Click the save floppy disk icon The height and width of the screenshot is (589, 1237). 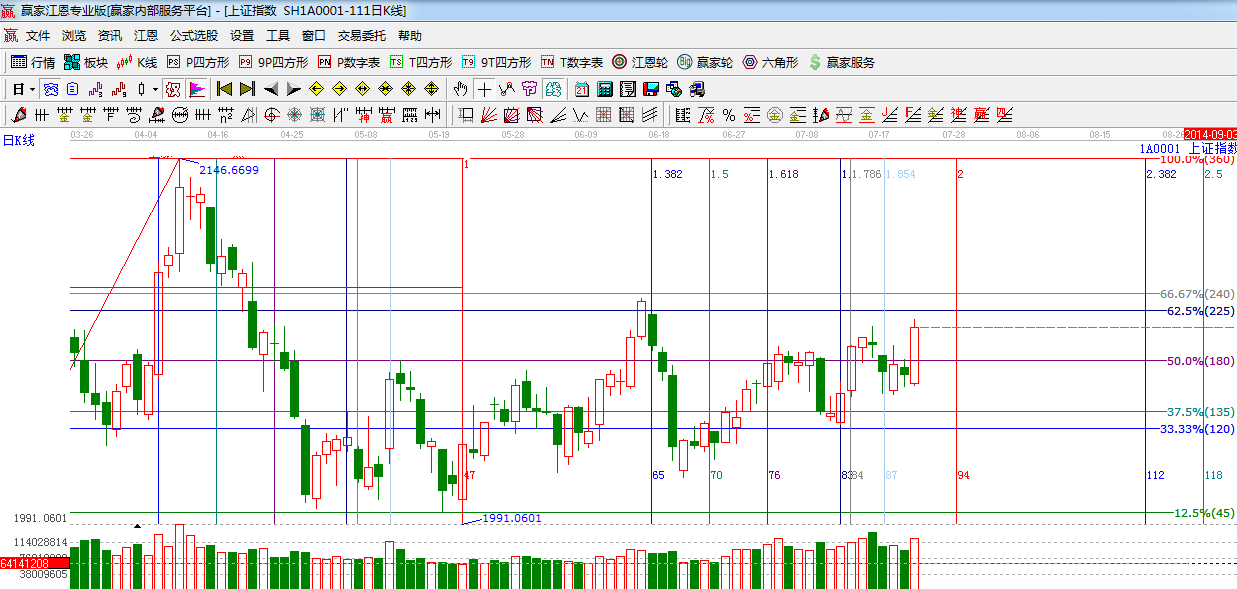[650, 89]
